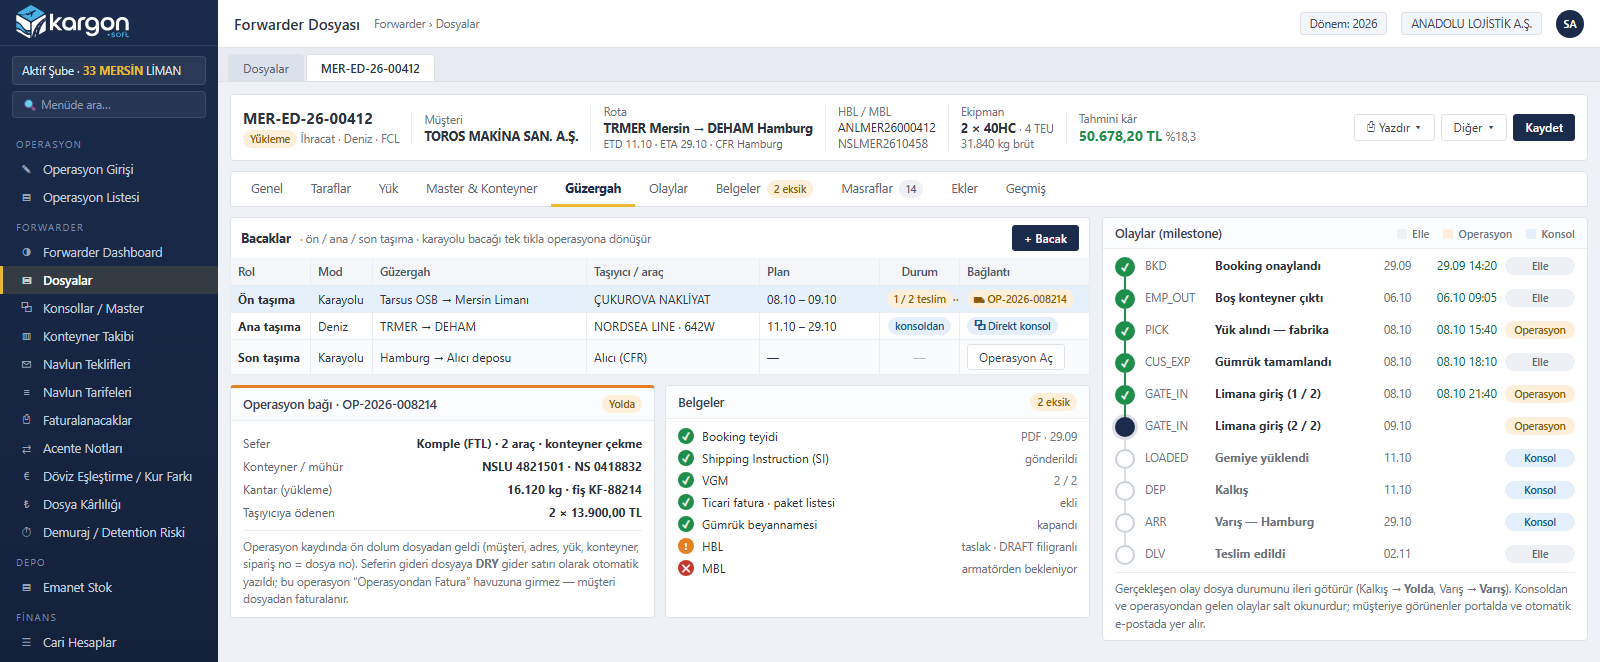Open Operasyon Girişi sidebar icon
Screen dimensions: 1600x662
pos(27,170)
